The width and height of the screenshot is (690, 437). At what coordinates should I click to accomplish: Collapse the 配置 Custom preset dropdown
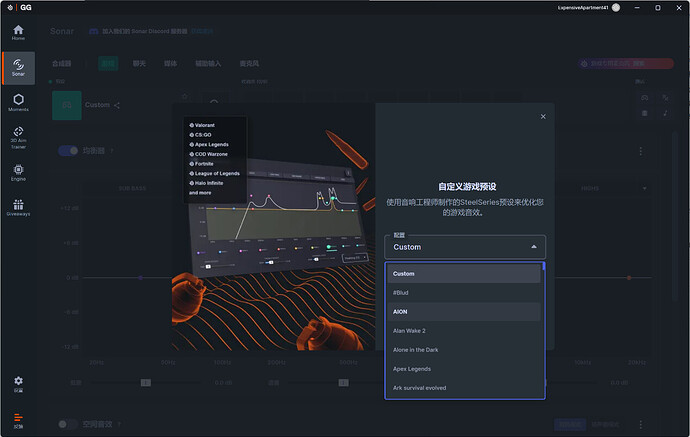[x=465, y=247]
